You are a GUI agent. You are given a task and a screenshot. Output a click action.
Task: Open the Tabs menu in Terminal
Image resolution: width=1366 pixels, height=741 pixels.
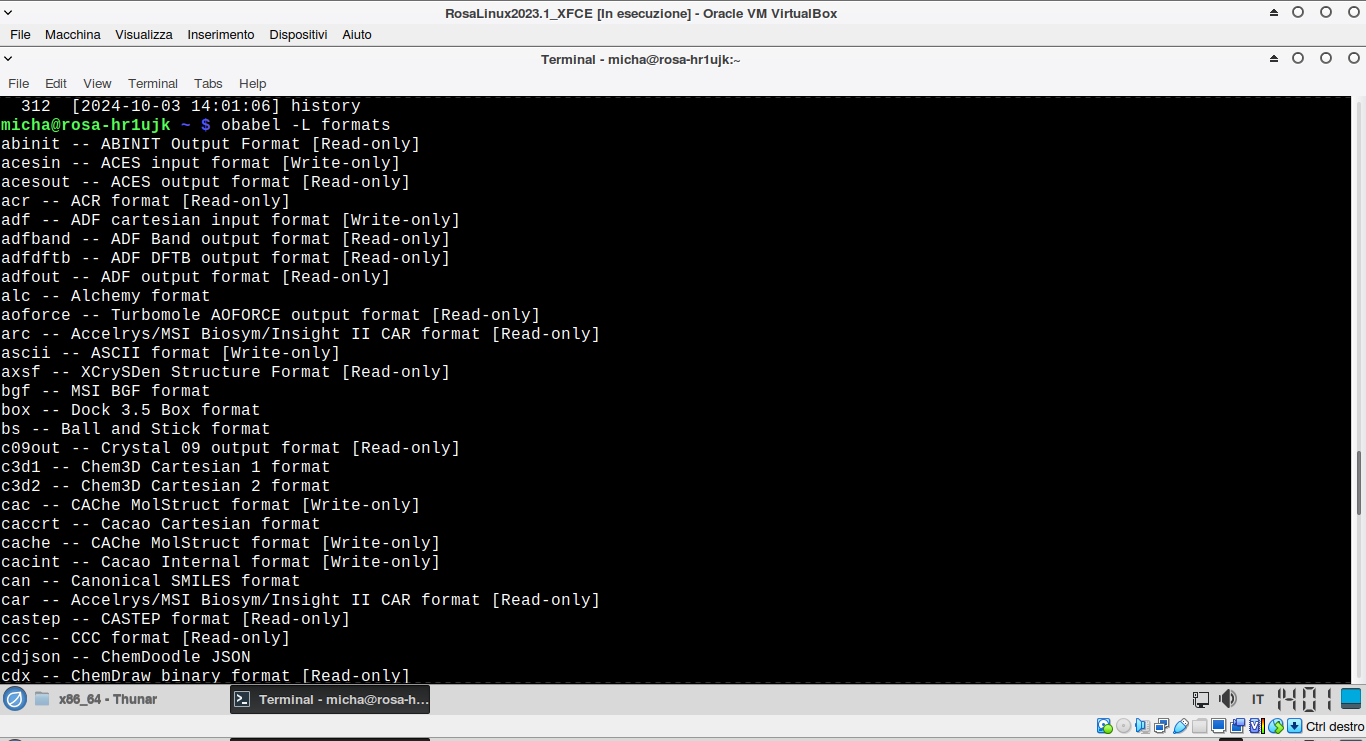click(208, 83)
